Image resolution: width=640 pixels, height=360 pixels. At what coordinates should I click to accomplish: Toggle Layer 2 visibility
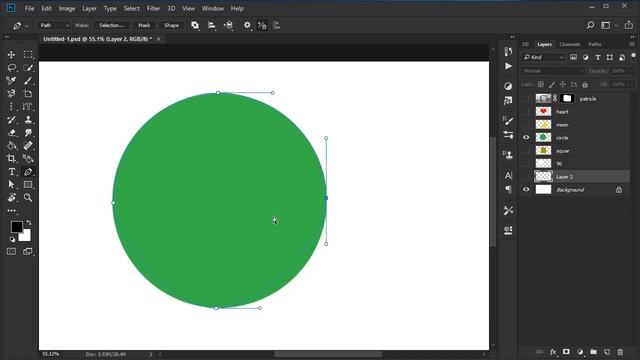coord(526,176)
